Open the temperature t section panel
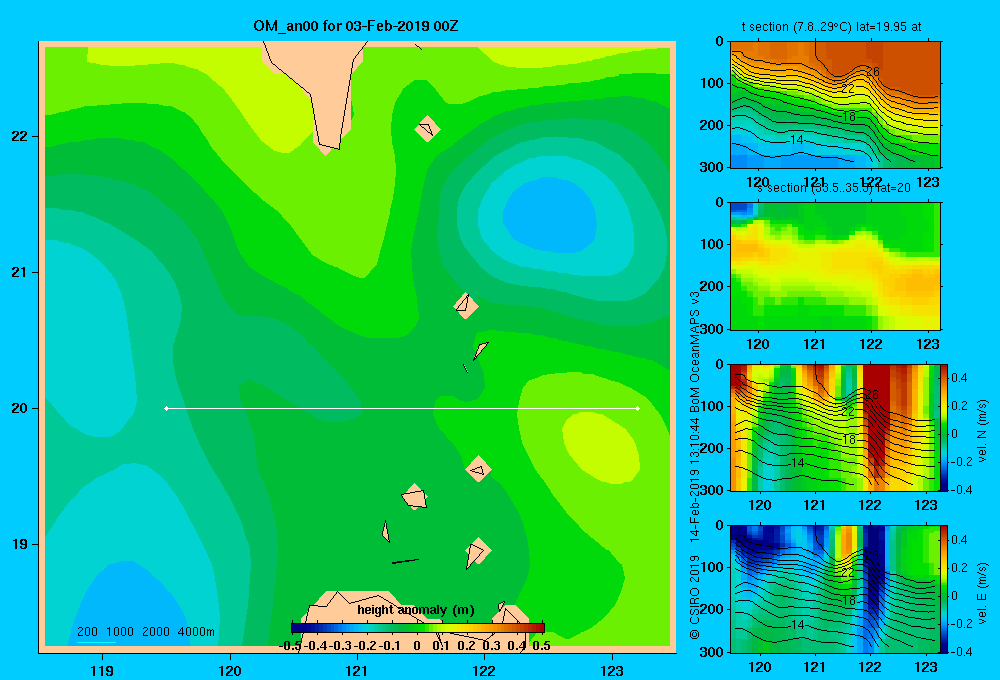The image size is (1000, 680). [835, 105]
